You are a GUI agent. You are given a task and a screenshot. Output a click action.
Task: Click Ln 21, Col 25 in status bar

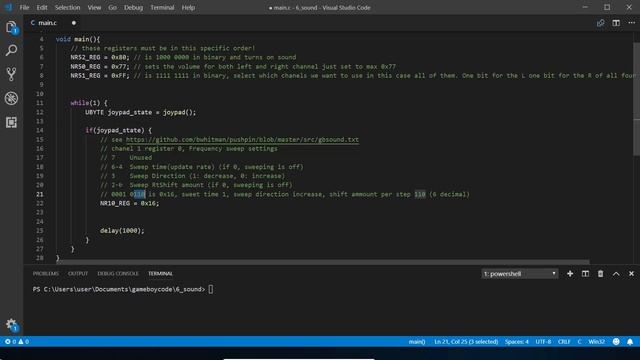point(466,342)
